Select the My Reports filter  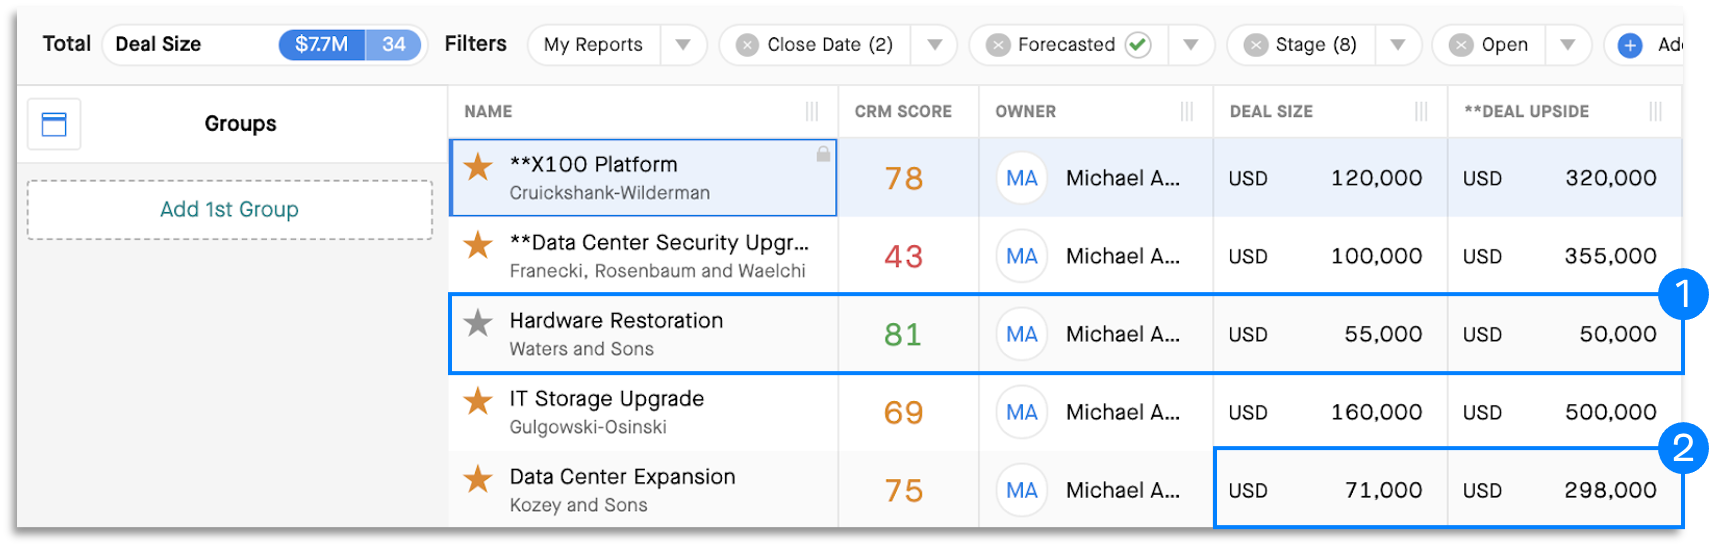593,45
